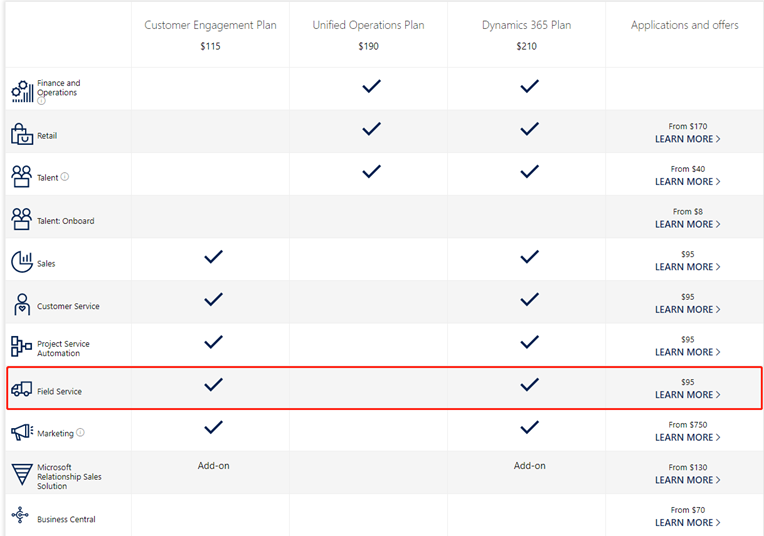
Task: Click the Dynamics 365 Plan checkmark for Customer Service
Action: [529, 299]
